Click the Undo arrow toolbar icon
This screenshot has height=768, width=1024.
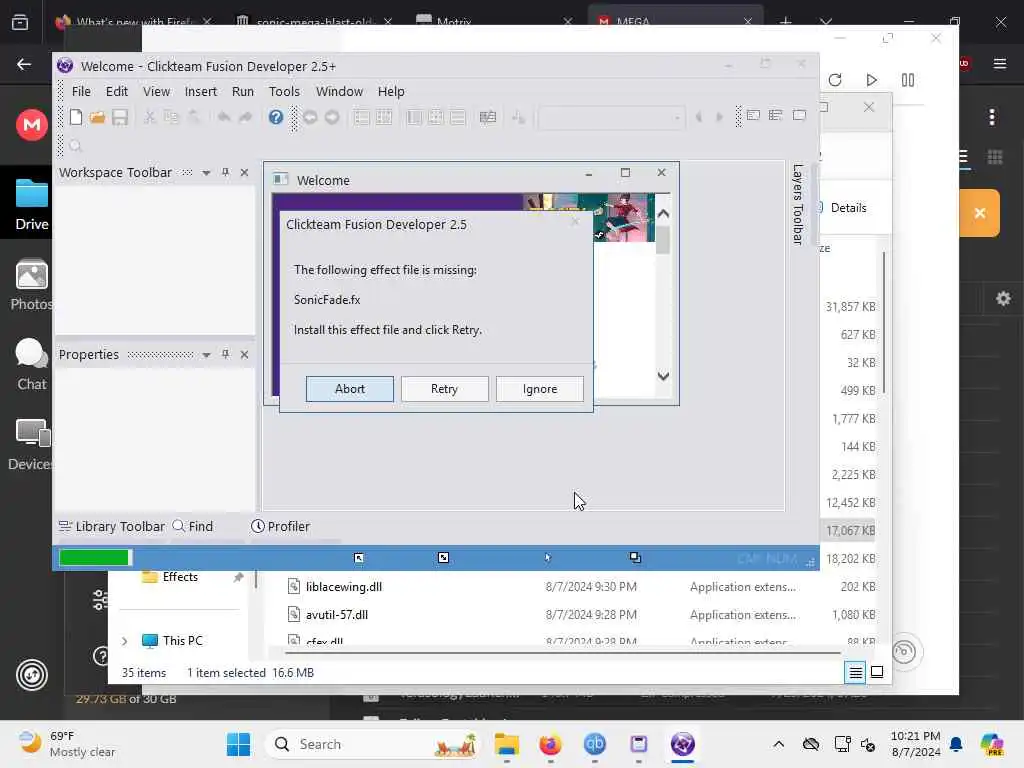click(224, 118)
